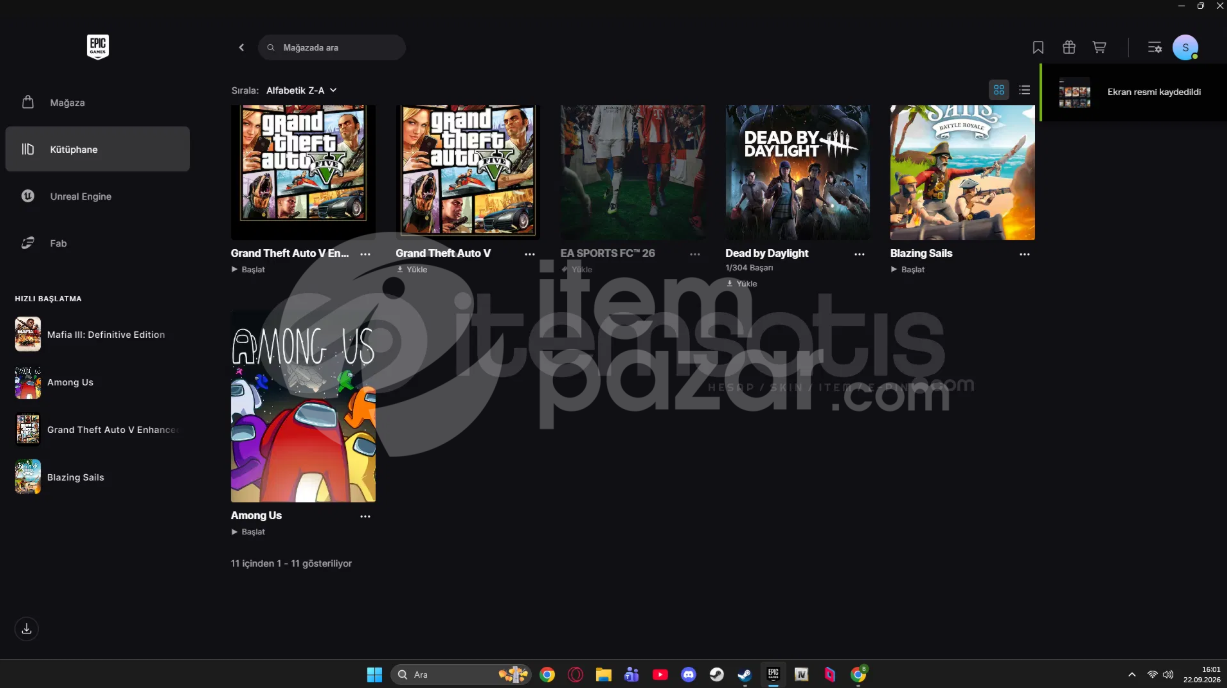Launch Blazing Sails from quick launch
Viewport: 1227px width, 688px height.
point(97,477)
